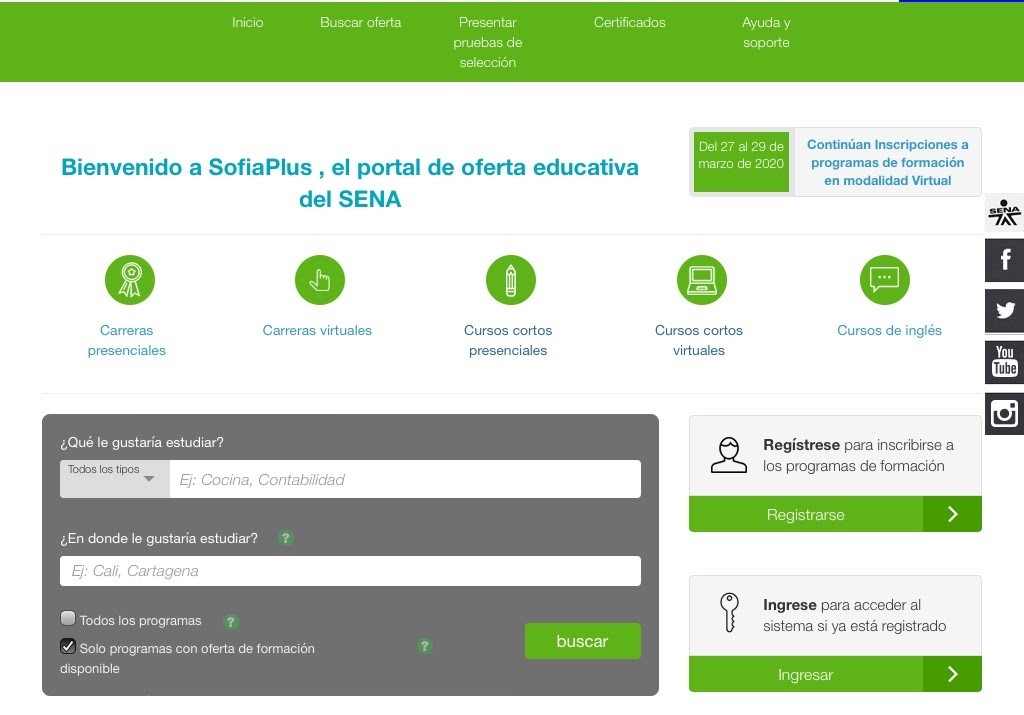Open Cursos de inglés chat icon
This screenshot has width=1024, height=715.
click(884, 279)
